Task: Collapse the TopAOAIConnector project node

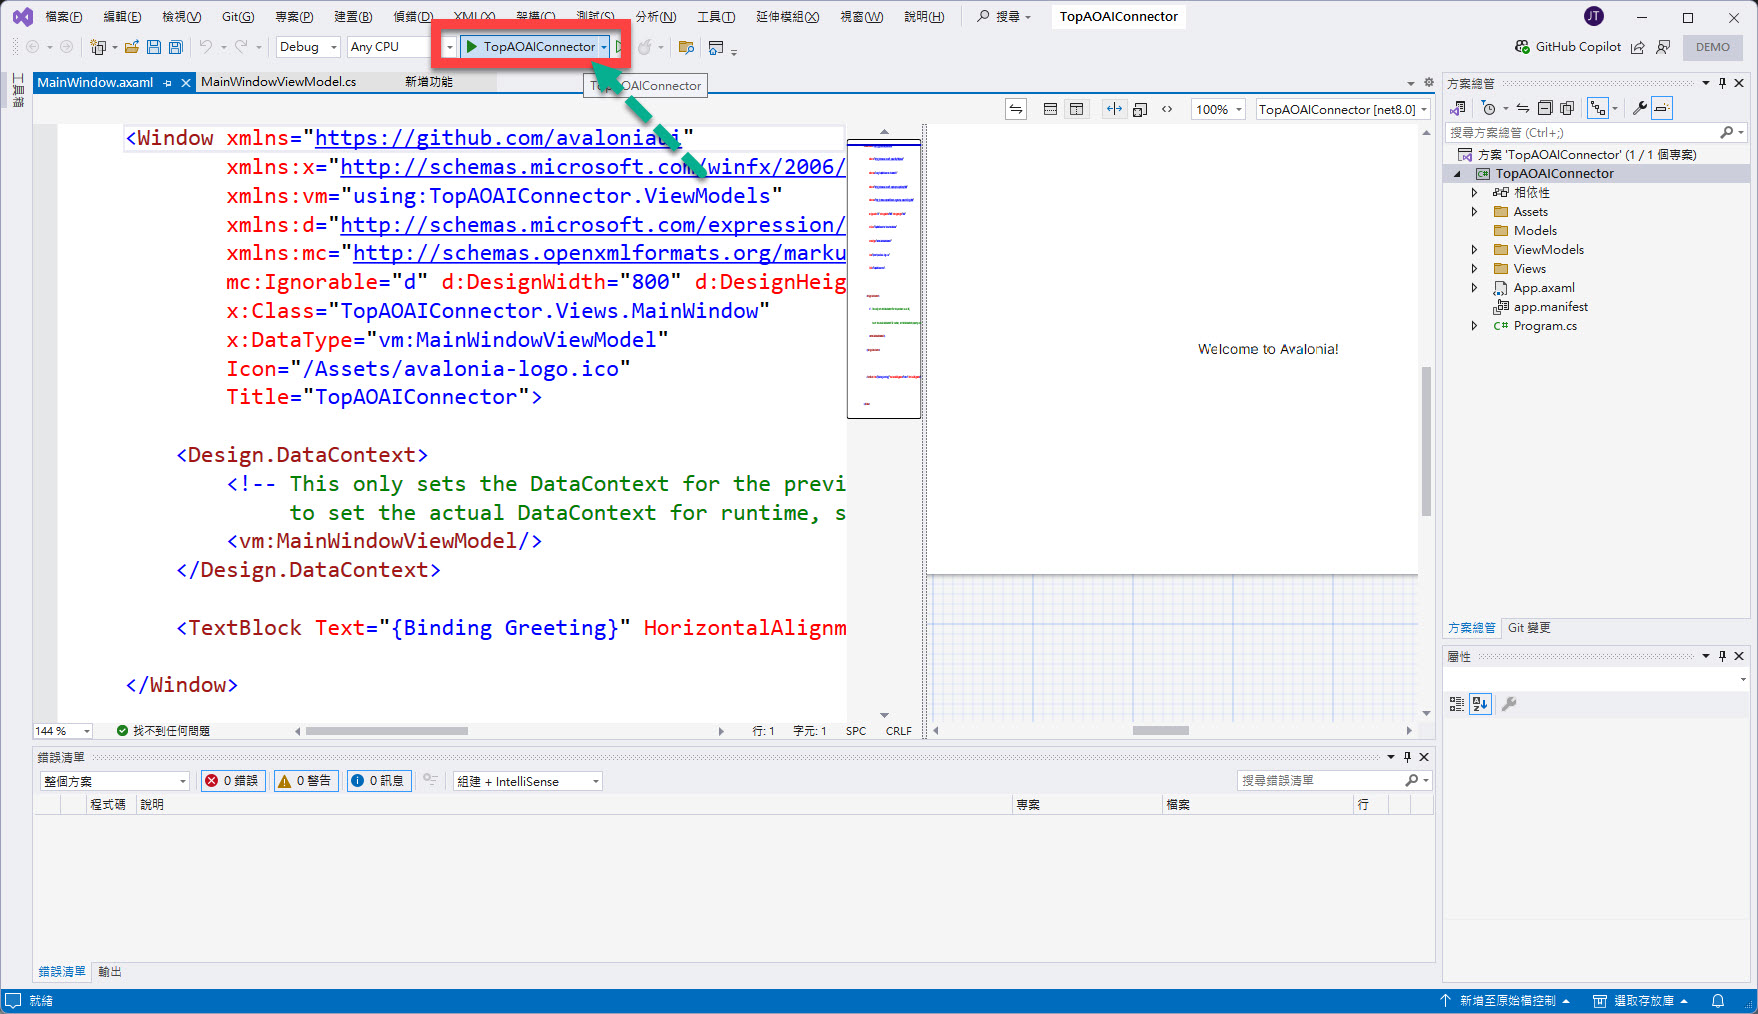Action: click(x=1457, y=174)
